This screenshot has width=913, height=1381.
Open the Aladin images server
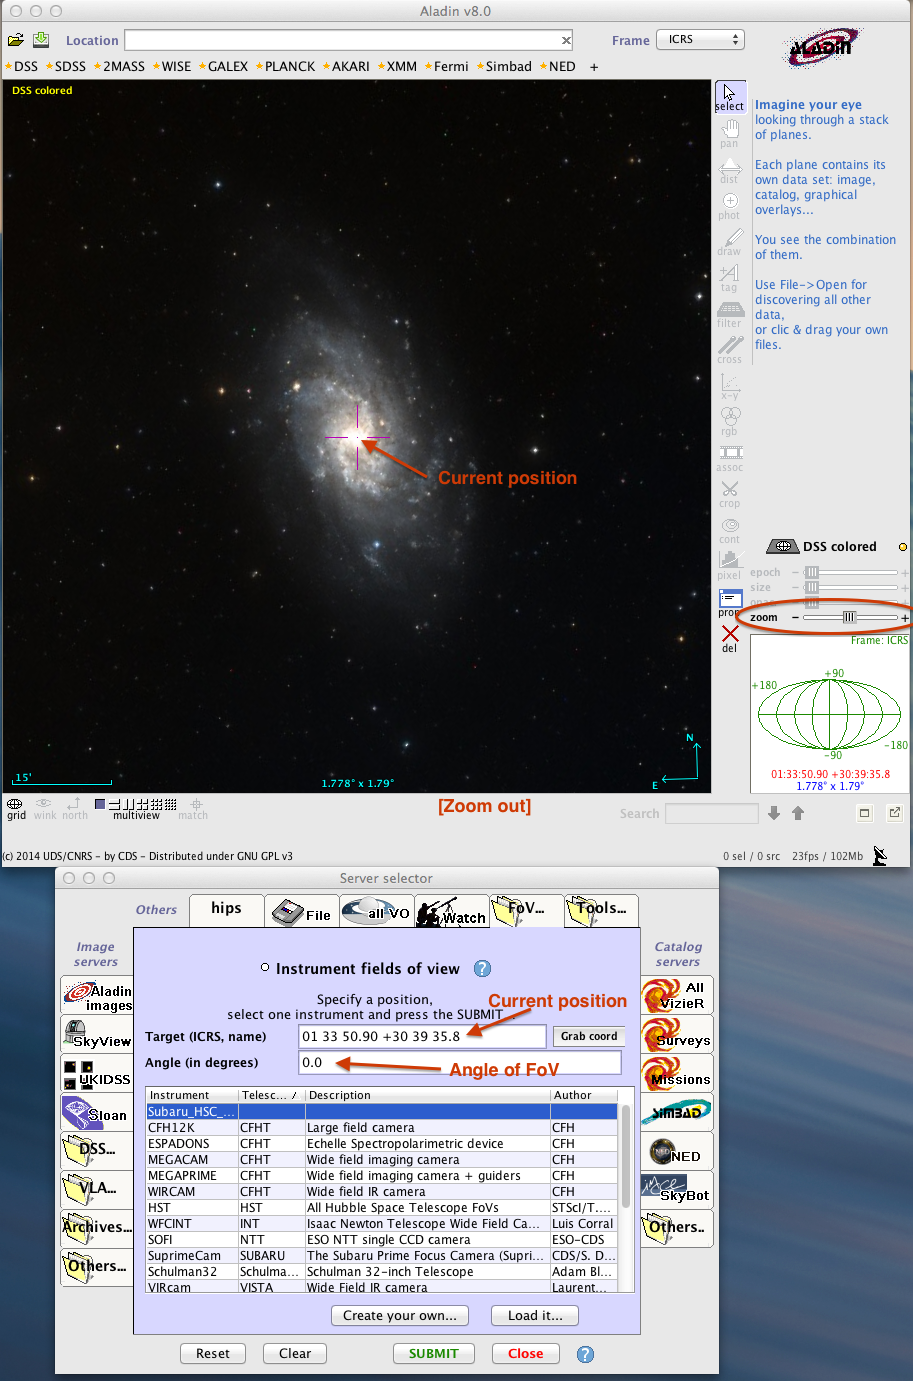(97, 996)
